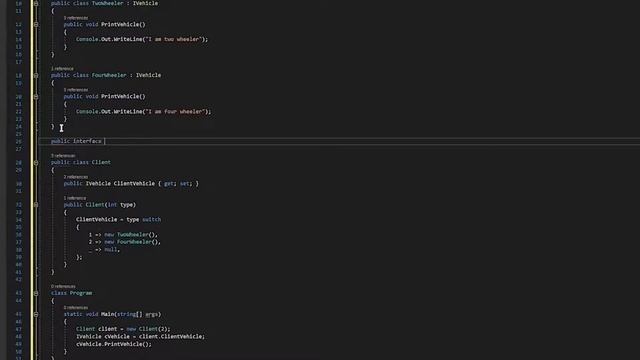Click the "I am two wheeler" string
Screen dimensions: 640x360
tap(173, 40)
